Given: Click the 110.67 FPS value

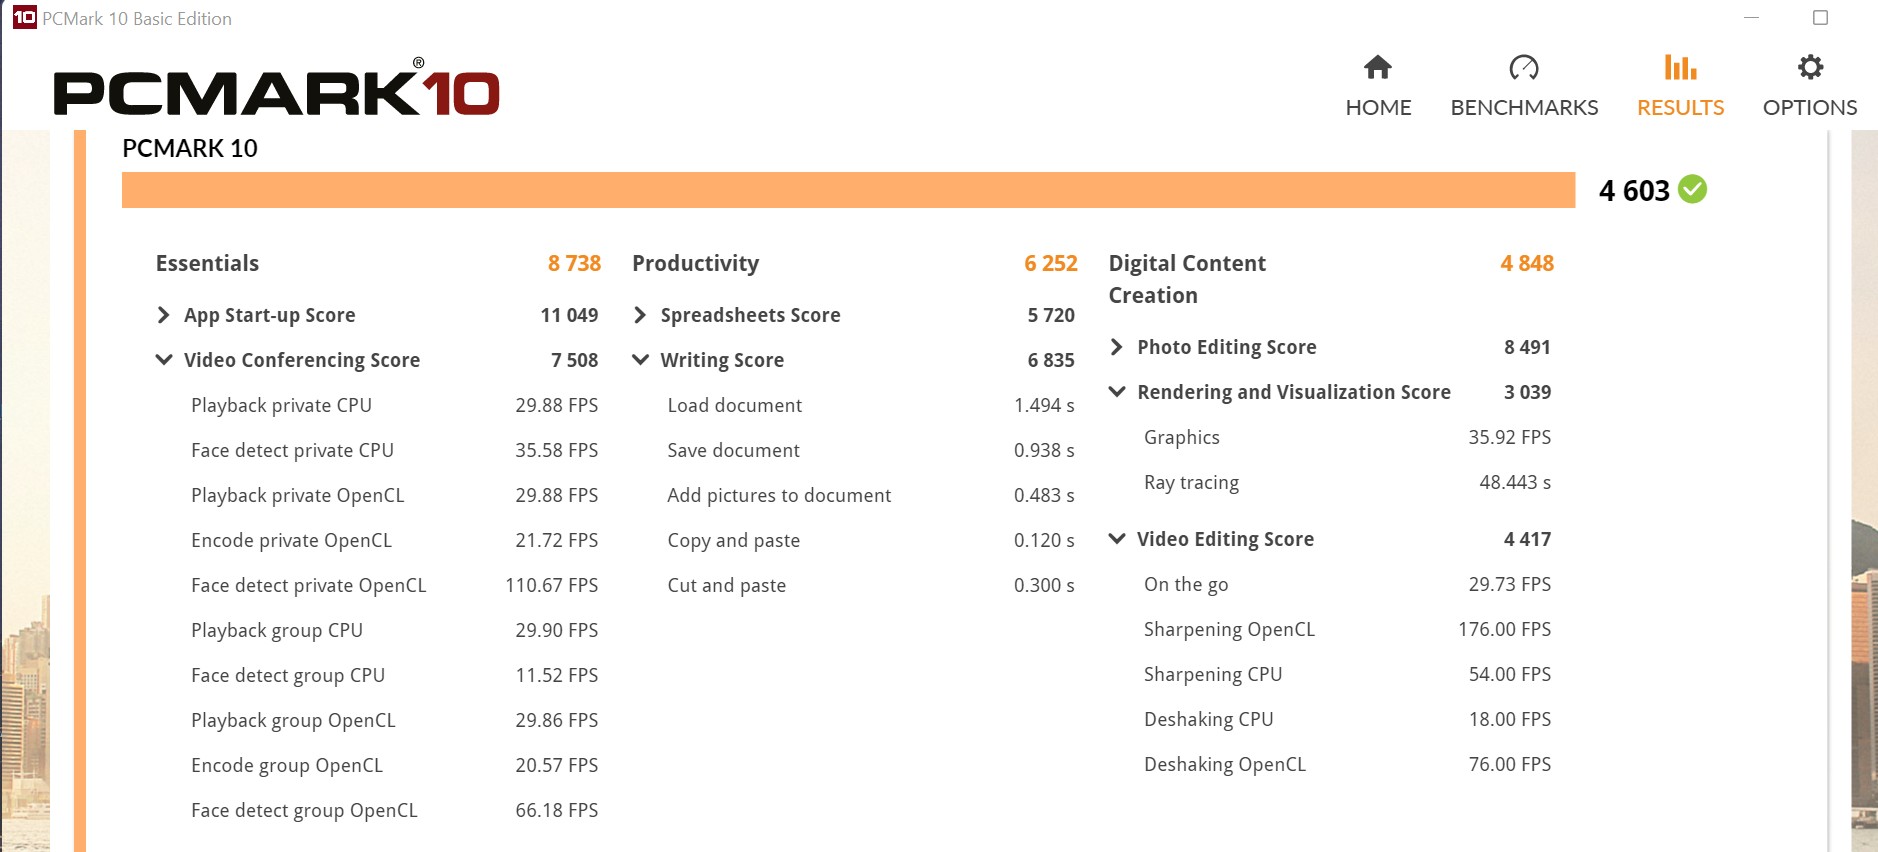Looking at the screenshot, I should [552, 585].
